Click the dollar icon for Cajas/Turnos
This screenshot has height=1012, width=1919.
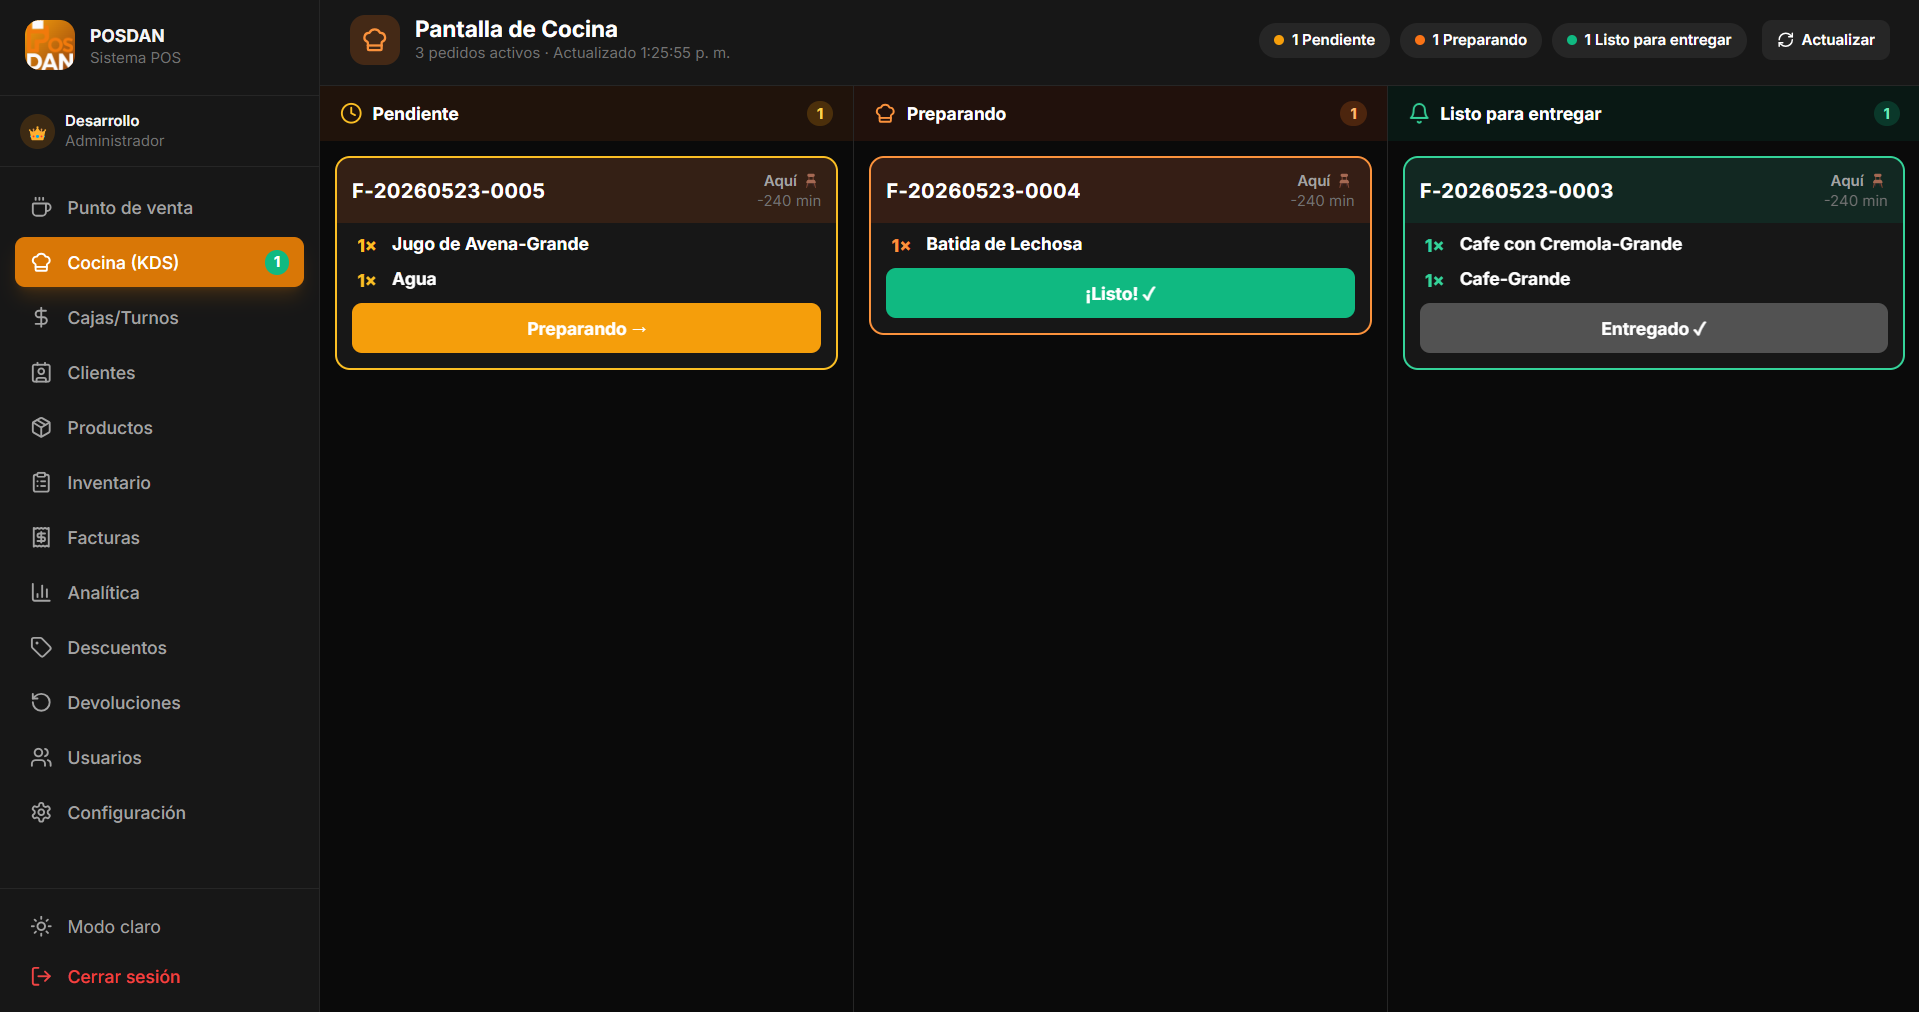click(41, 317)
